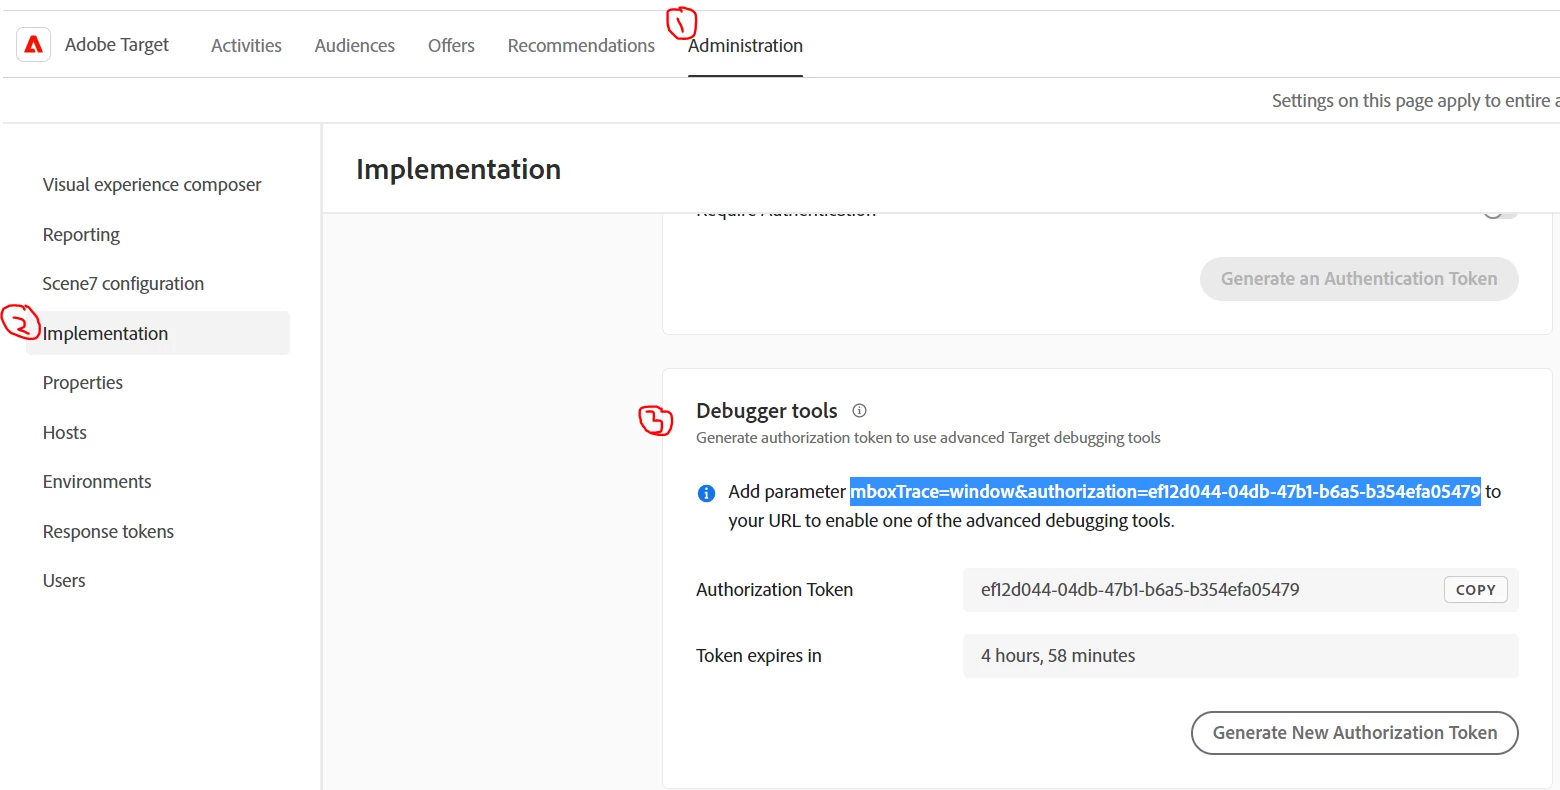Open the Debugger tools info icon

click(x=859, y=410)
